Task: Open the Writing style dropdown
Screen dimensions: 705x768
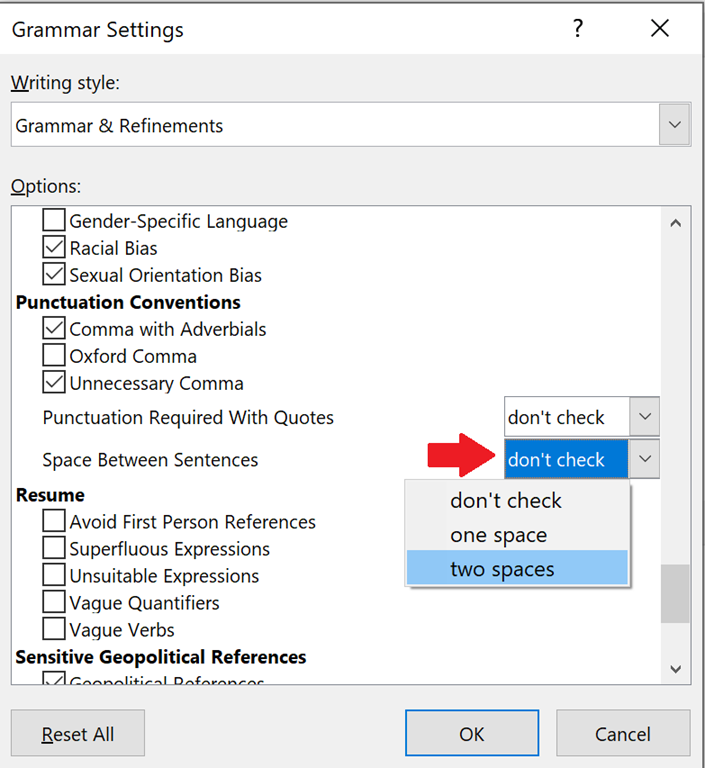Action: (x=675, y=126)
